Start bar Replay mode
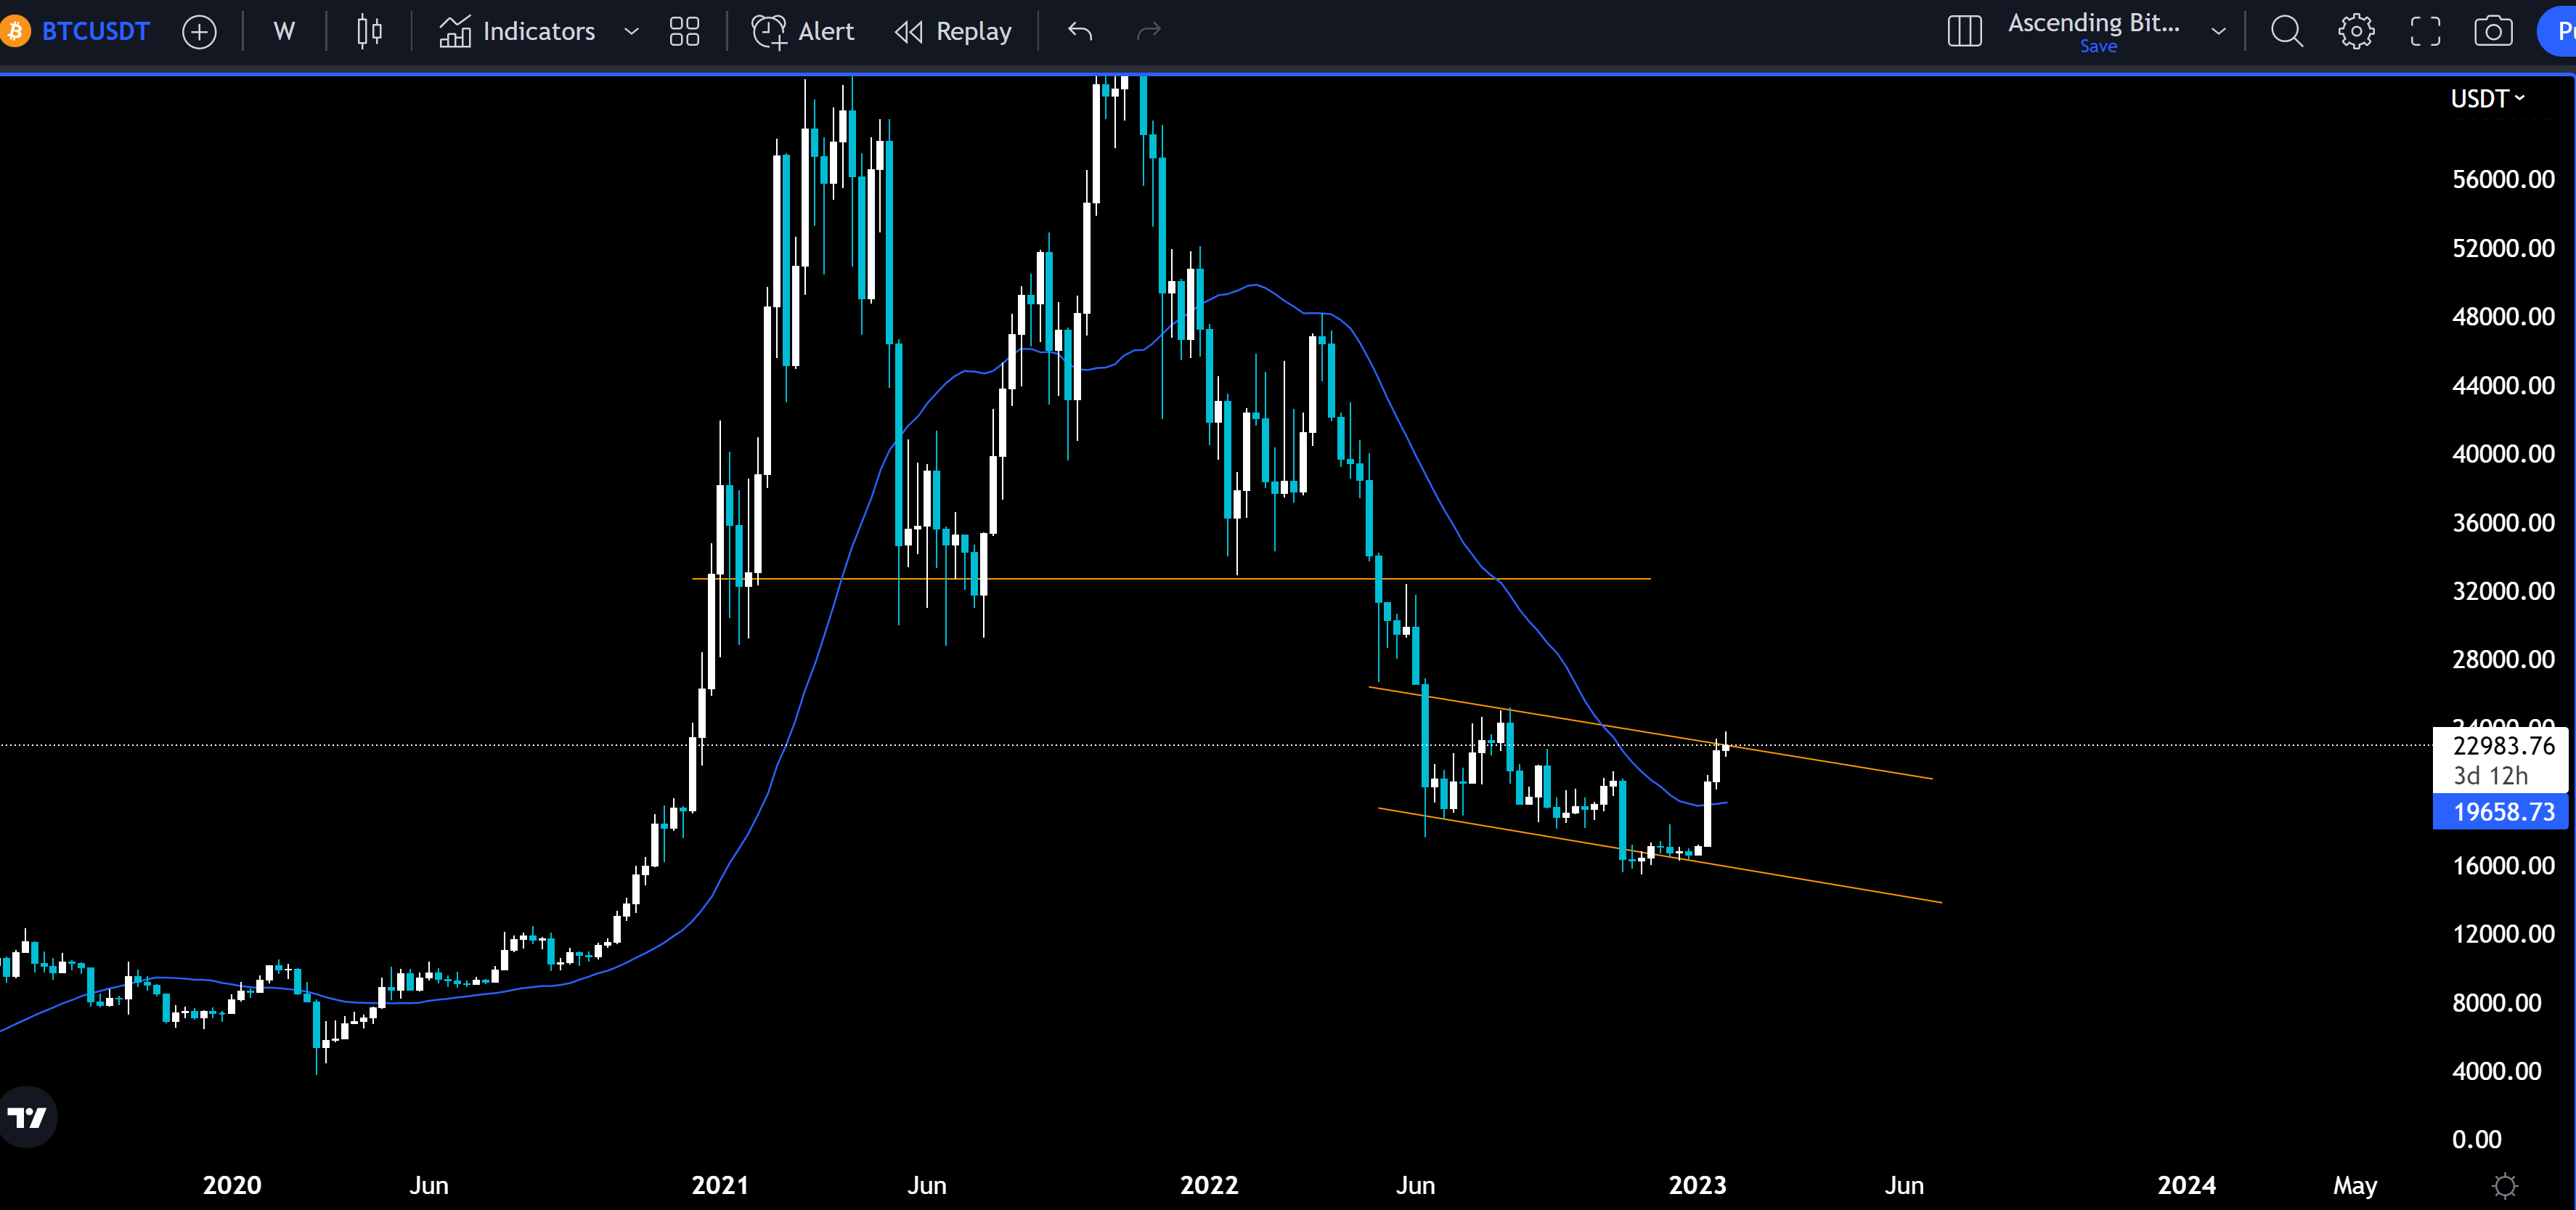2576x1210 pixels. [x=953, y=32]
